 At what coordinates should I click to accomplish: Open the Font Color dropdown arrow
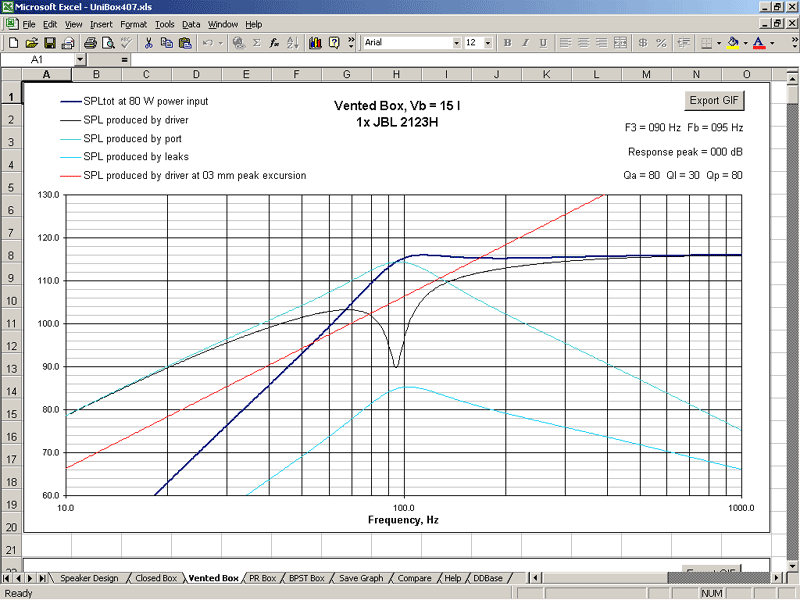tap(772, 43)
